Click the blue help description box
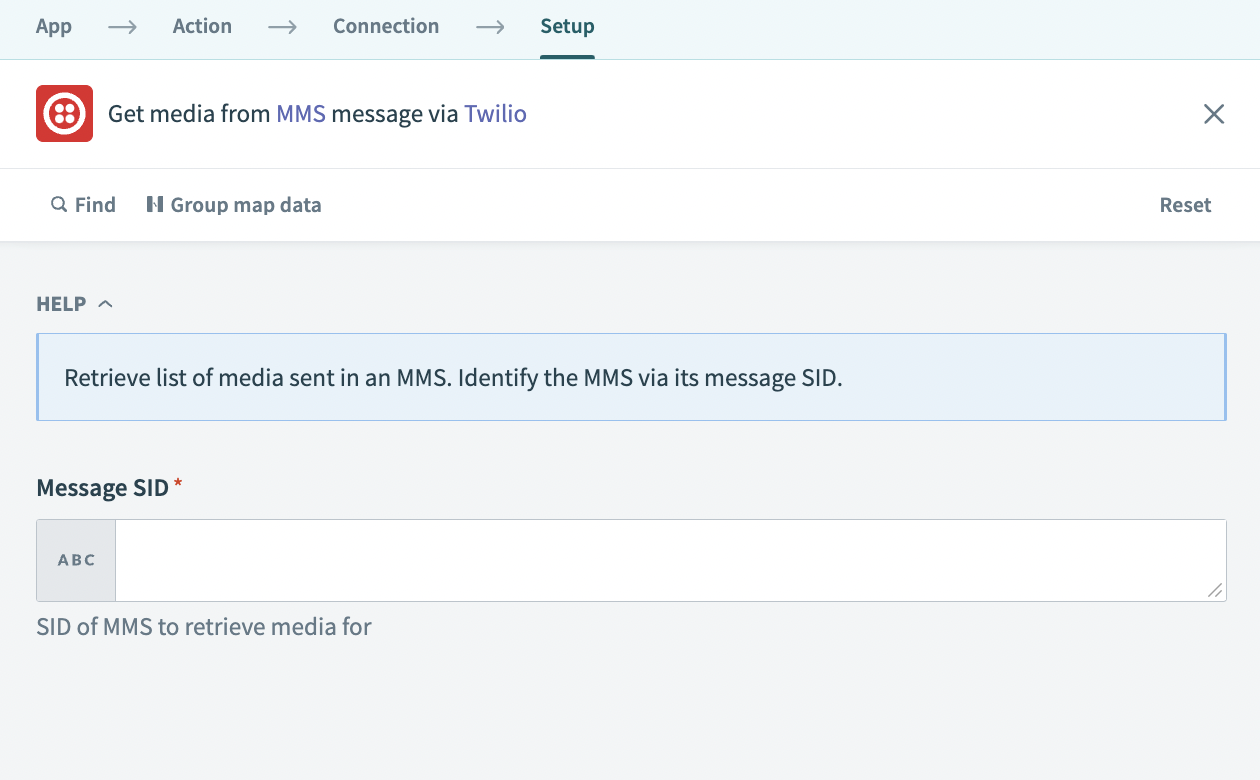1260x780 pixels. point(630,378)
